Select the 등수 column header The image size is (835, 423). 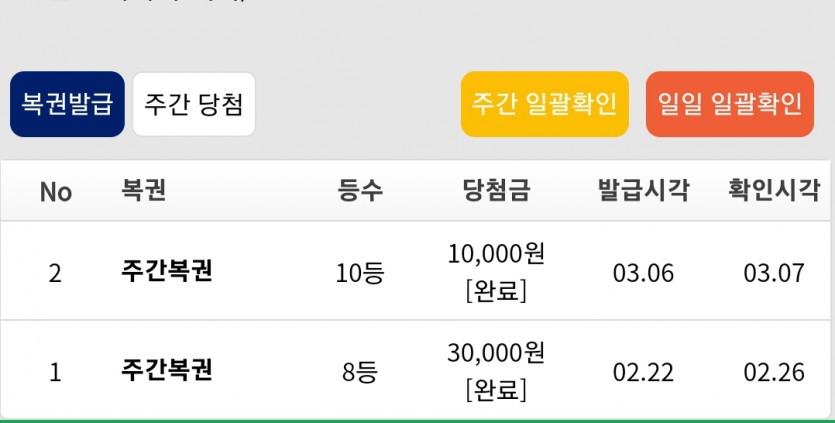click(360, 191)
